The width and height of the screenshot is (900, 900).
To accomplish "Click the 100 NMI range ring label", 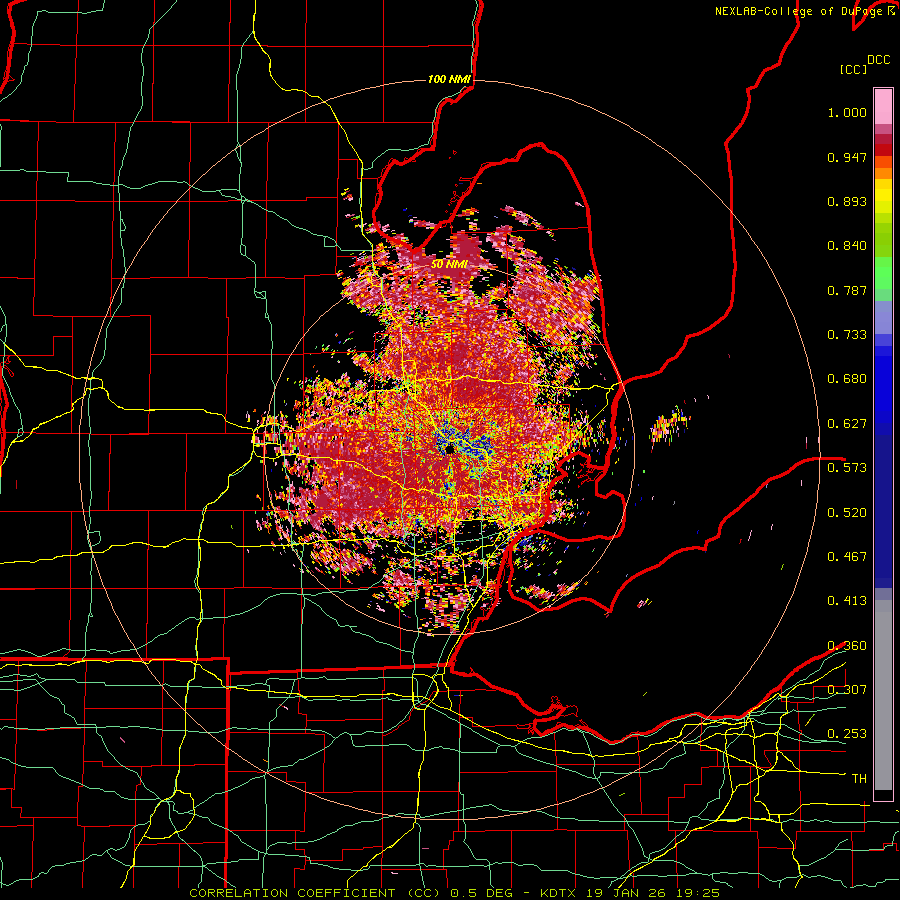I will 449,79.
